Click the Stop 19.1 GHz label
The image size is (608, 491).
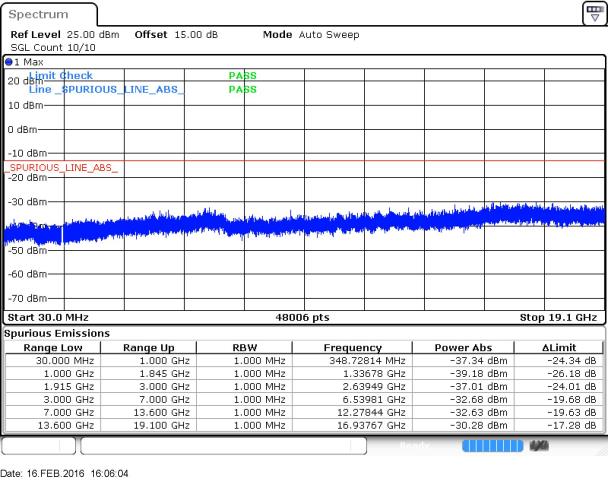pos(558,317)
